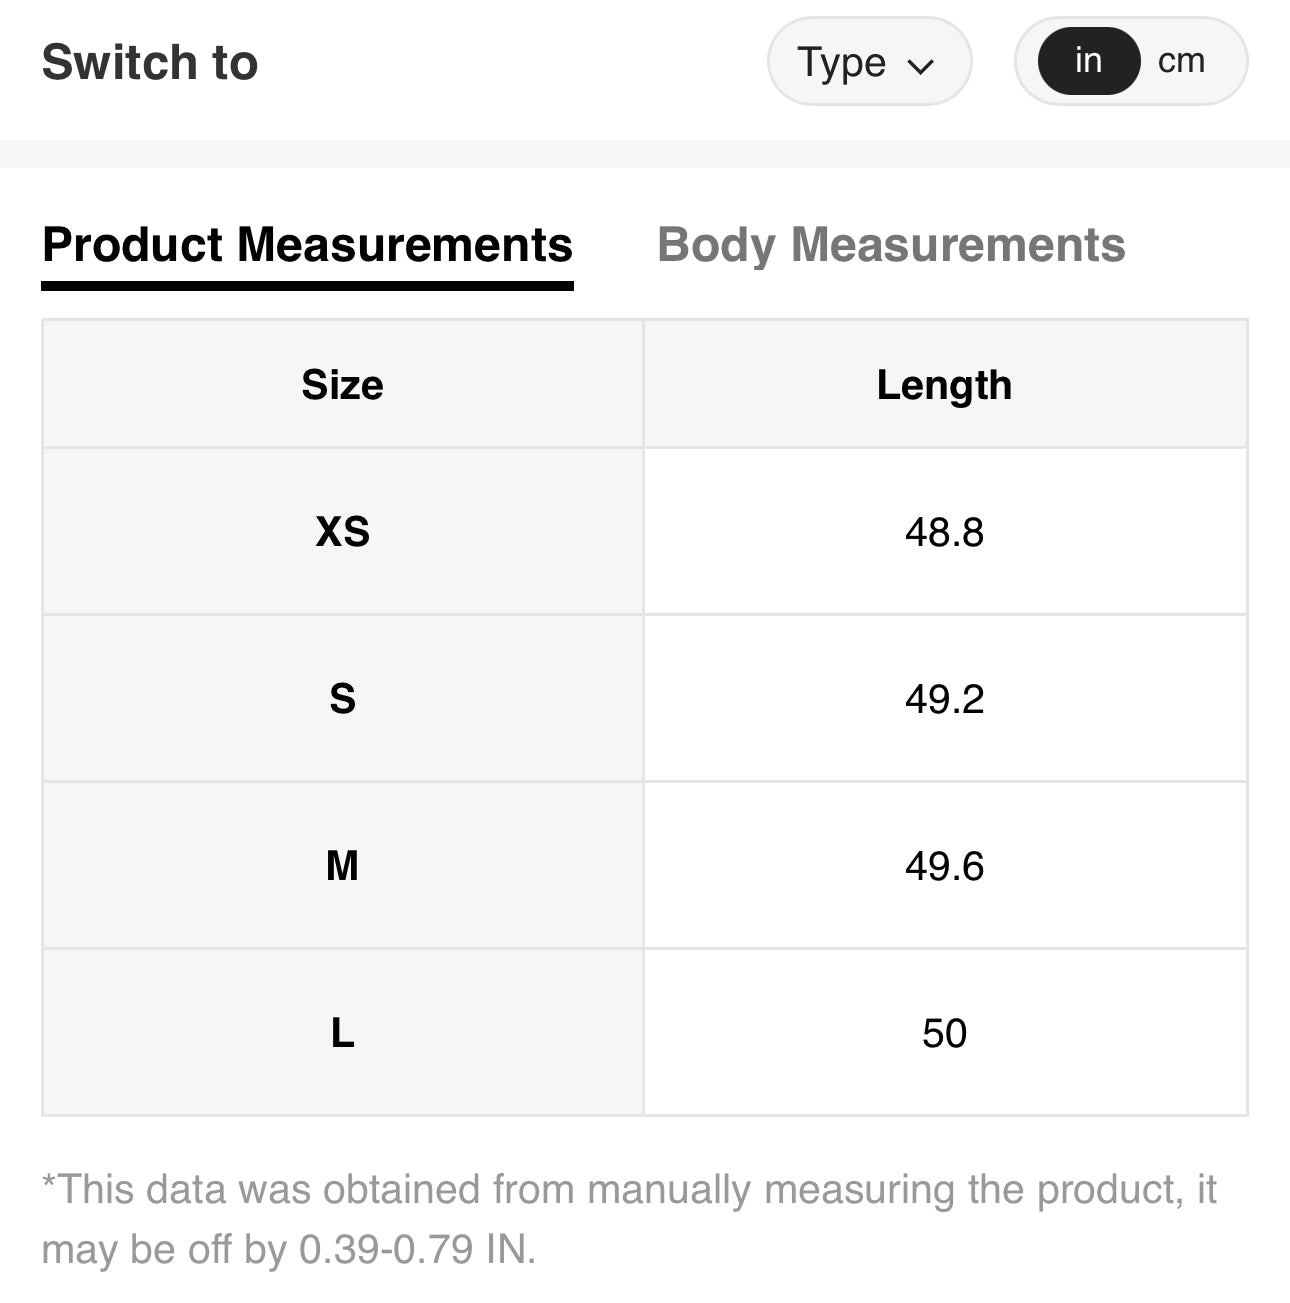Screen dimensions: 1290x1303
Task: Select the inches unit option
Action: click(x=1088, y=61)
